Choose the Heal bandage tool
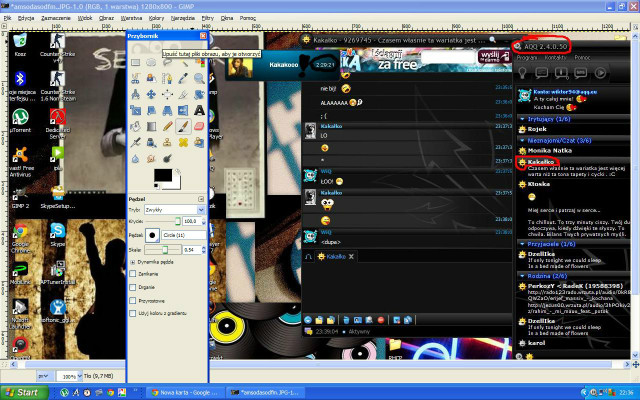This screenshot has width=640, height=400. pyautogui.click(x=183, y=142)
